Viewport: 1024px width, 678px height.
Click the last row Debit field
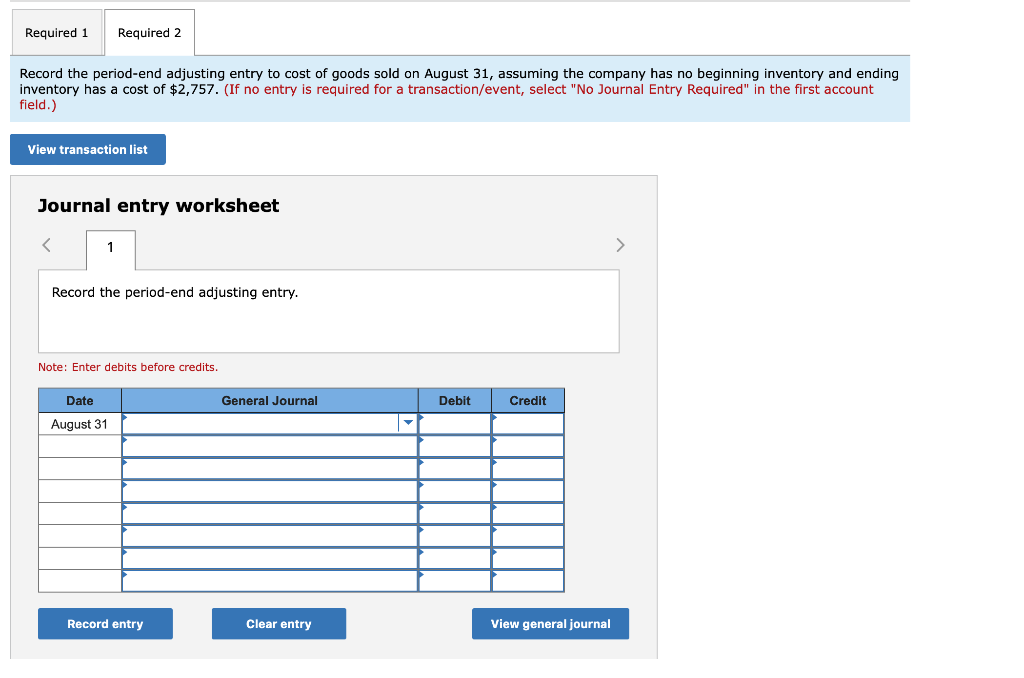pos(455,581)
